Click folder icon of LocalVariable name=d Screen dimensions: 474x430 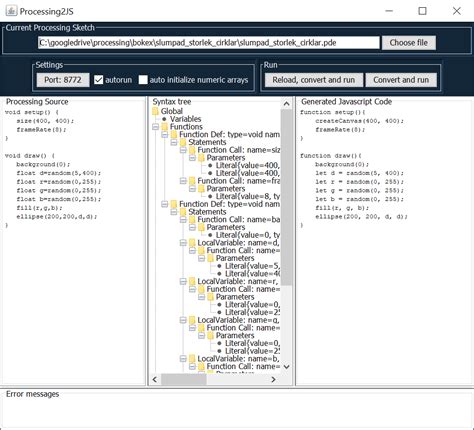tap(192, 243)
